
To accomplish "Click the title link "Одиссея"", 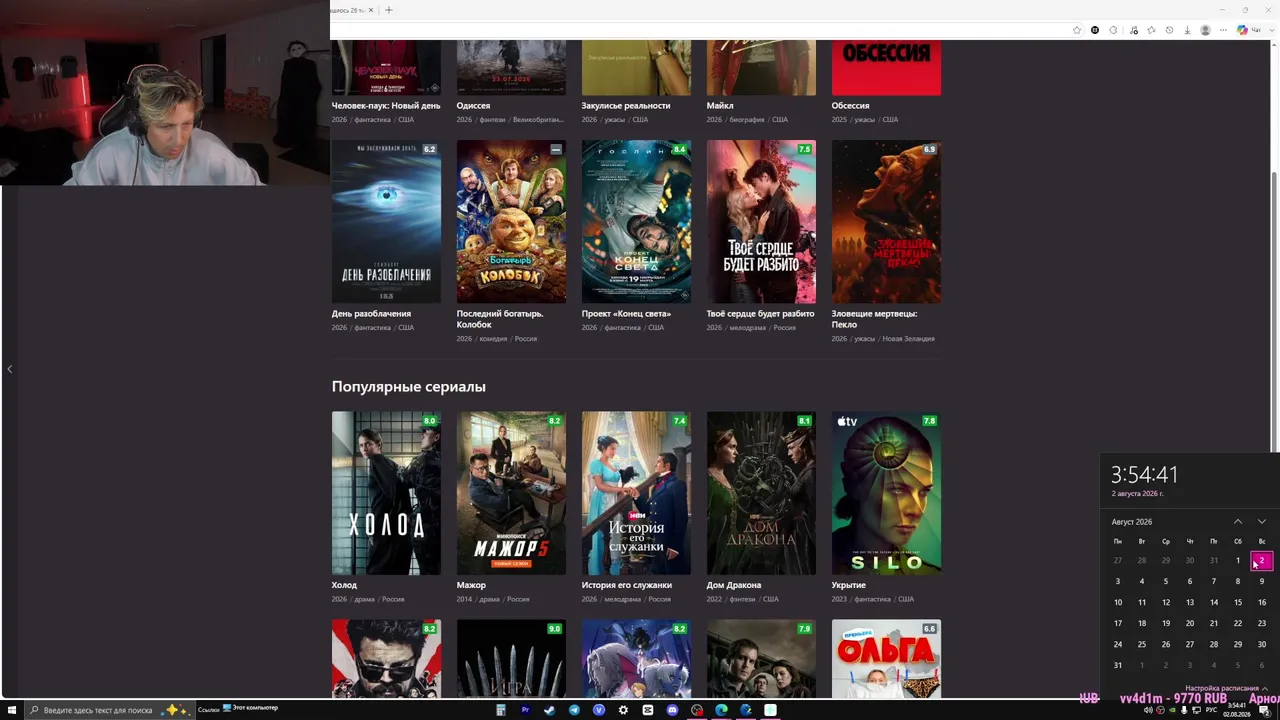I will (474, 105).
